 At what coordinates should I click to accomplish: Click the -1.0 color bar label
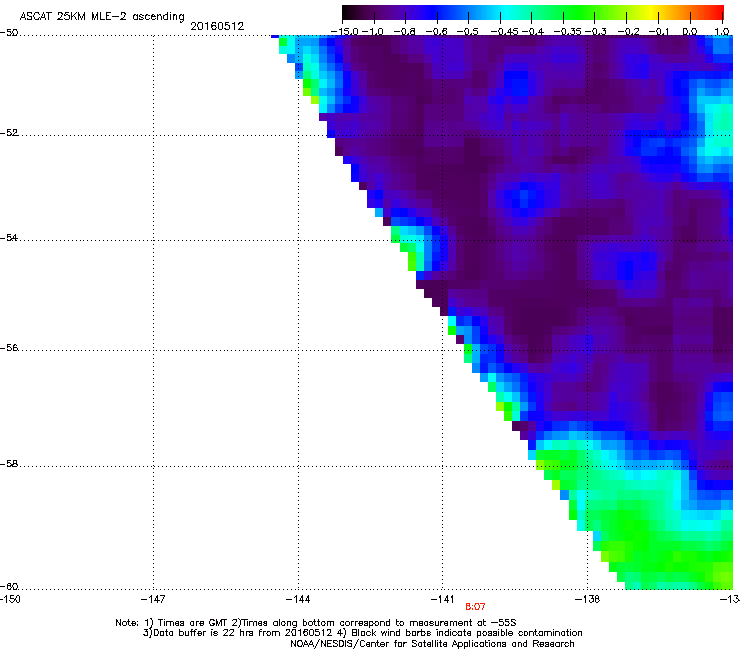tap(373, 32)
